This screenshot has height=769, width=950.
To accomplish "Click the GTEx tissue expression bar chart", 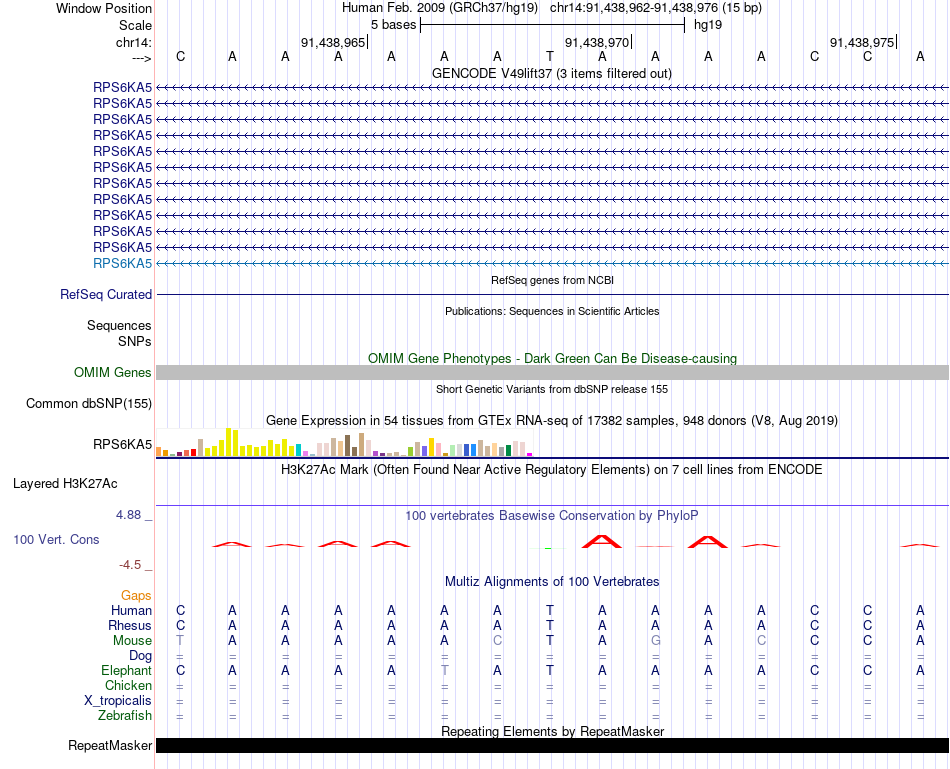I will (x=344, y=442).
